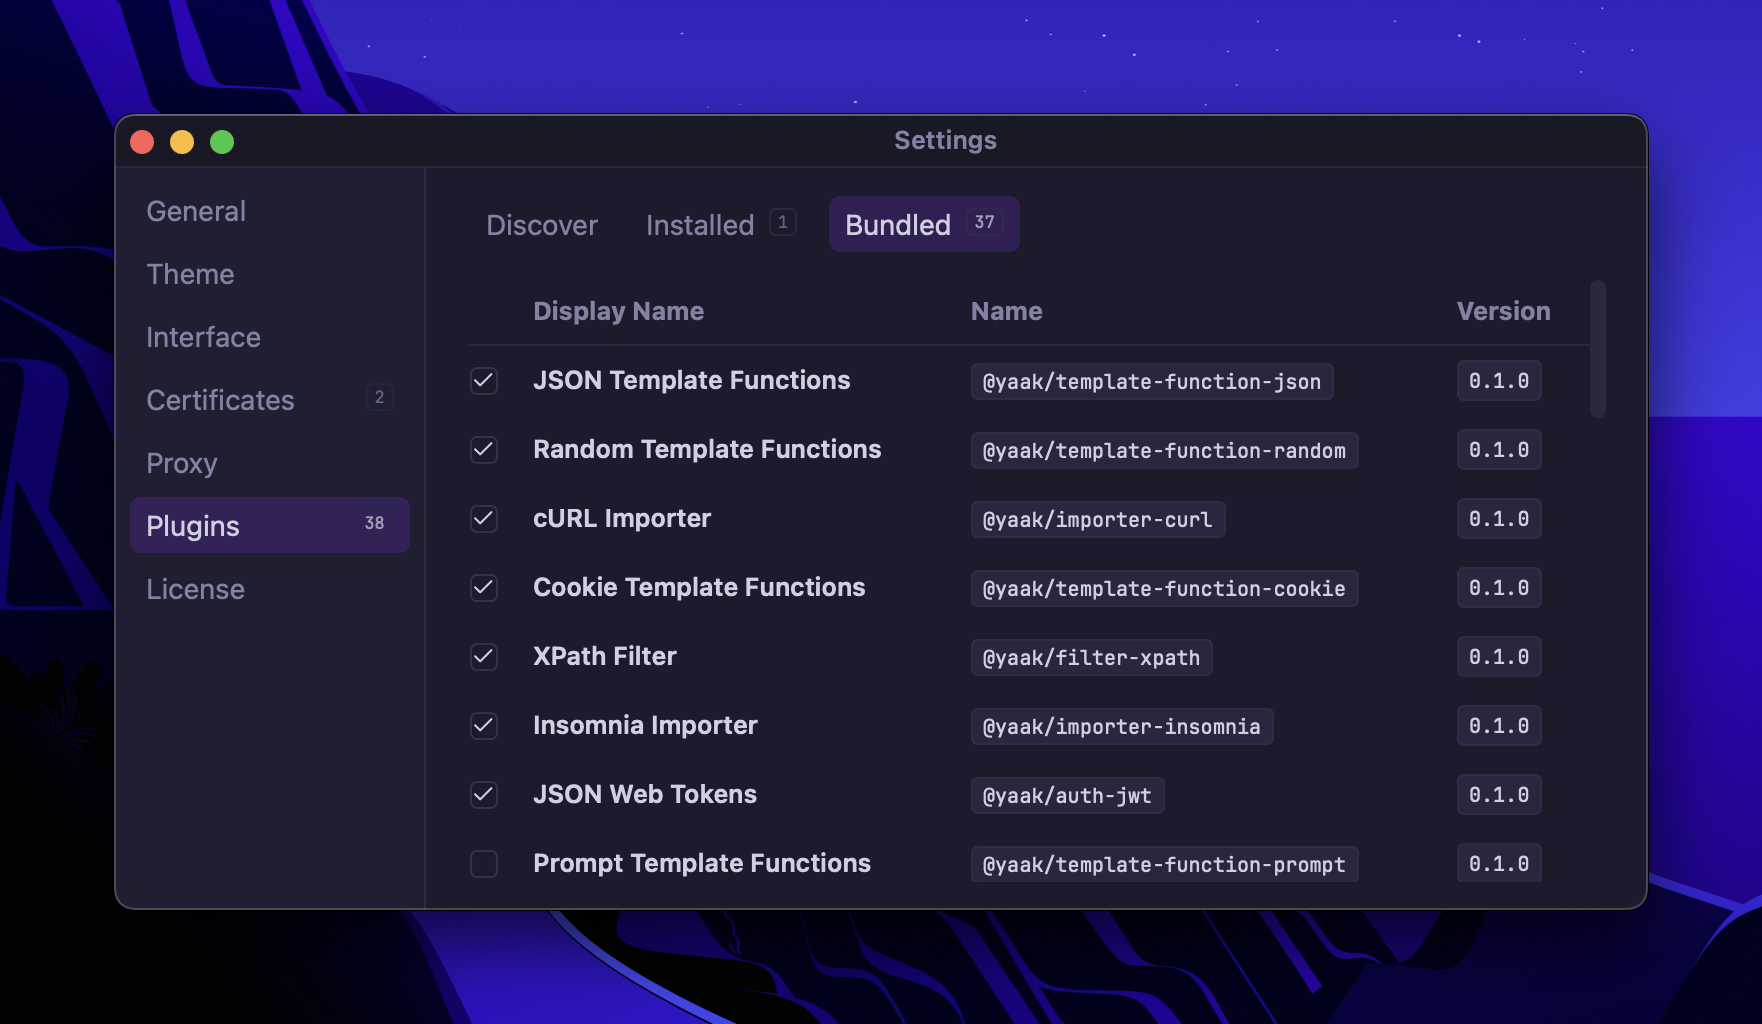Click the Display Name column header
This screenshot has height=1024, width=1762.
point(618,311)
